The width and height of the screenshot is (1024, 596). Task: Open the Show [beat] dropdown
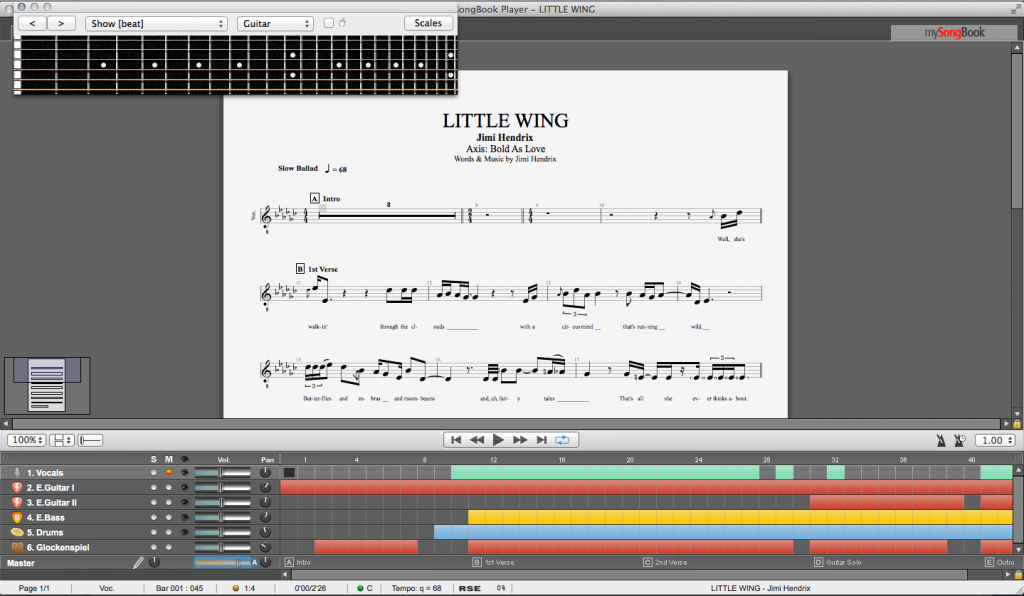[x=156, y=24]
